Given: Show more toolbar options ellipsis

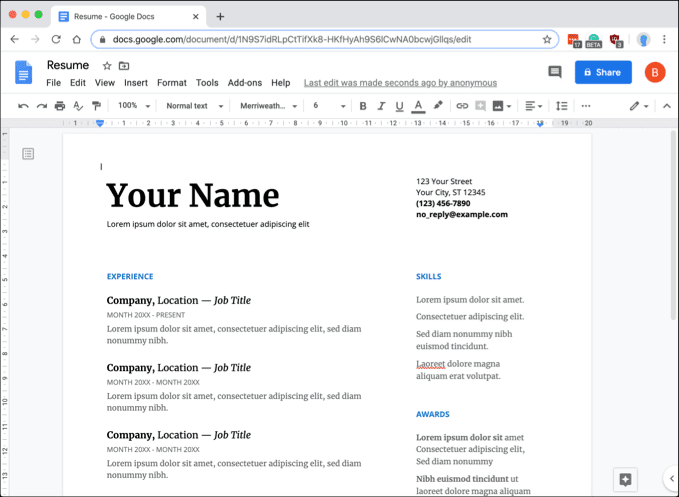Looking at the screenshot, I should click(585, 106).
